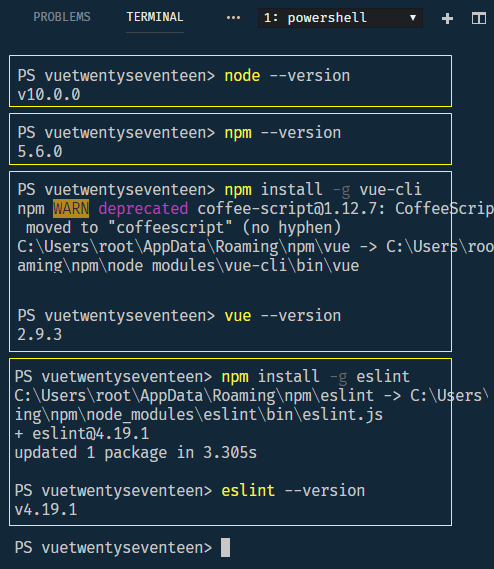The height and width of the screenshot is (569, 494).
Task: Click the highlighted WARN label
Action: pyautogui.click(x=71, y=209)
